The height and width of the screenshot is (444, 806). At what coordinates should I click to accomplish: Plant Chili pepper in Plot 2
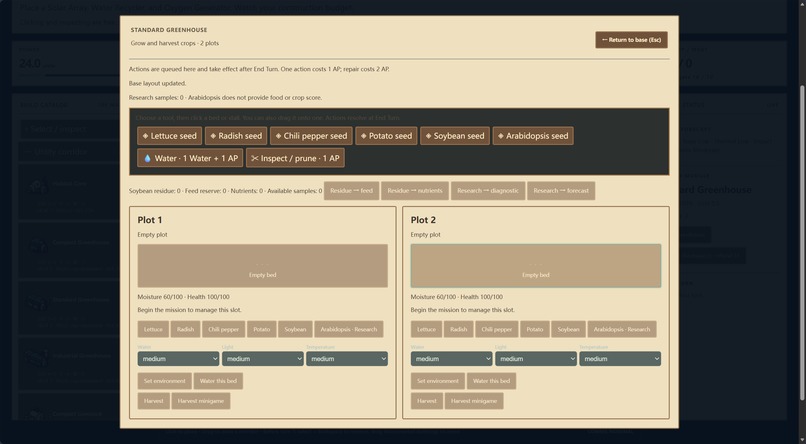coord(497,329)
